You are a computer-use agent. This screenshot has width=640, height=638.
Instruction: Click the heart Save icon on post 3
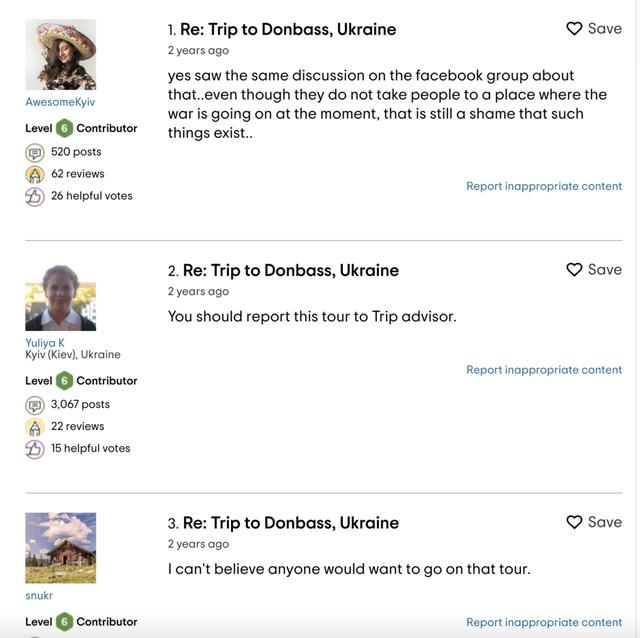pyautogui.click(x=574, y=522)
